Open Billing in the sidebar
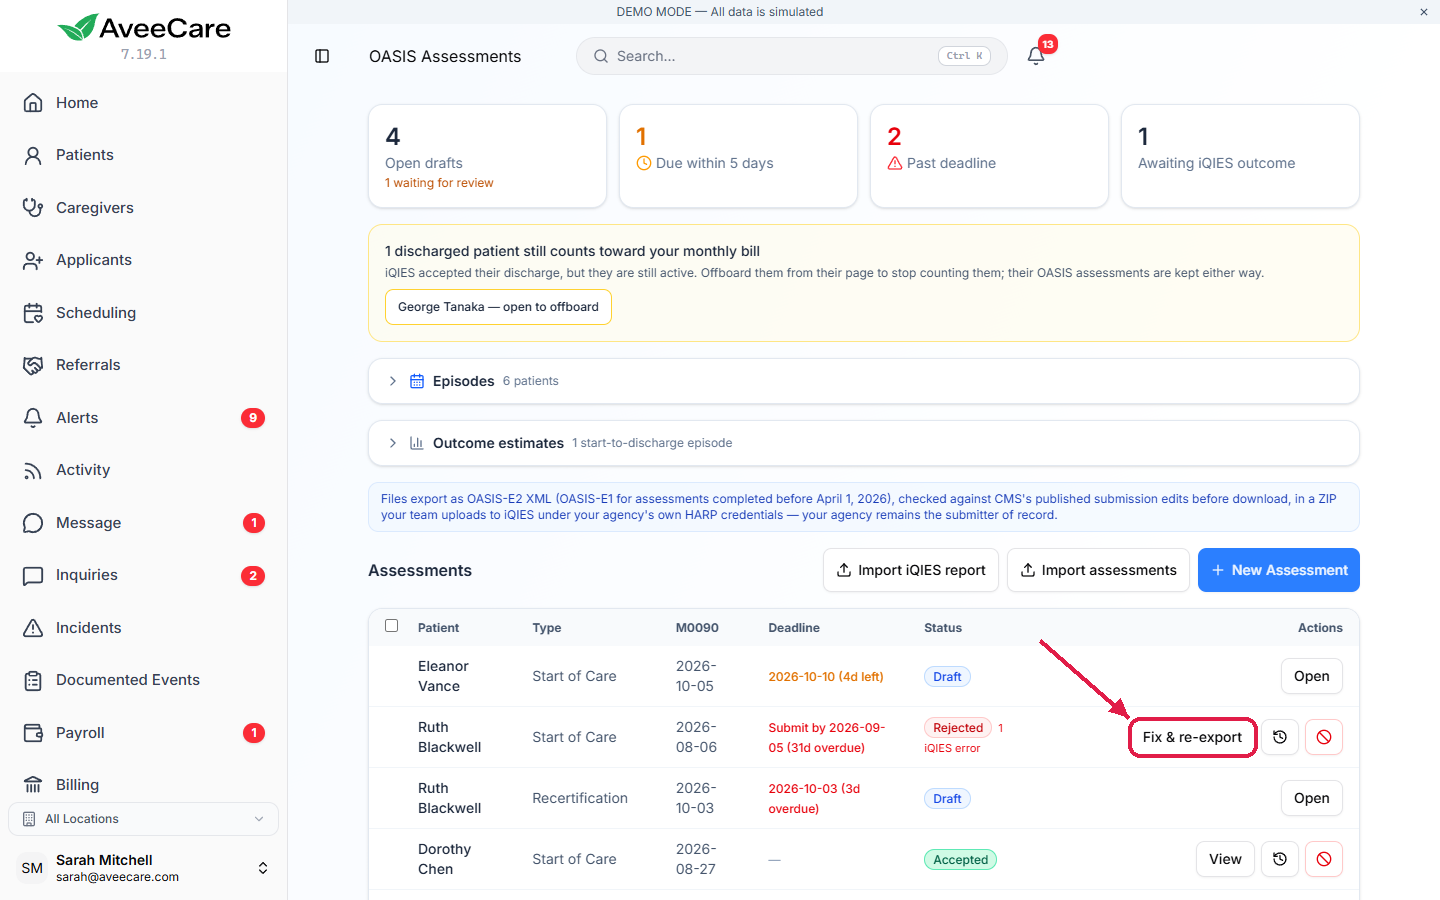The image size is (1440, 900). [x=143, y=785]
